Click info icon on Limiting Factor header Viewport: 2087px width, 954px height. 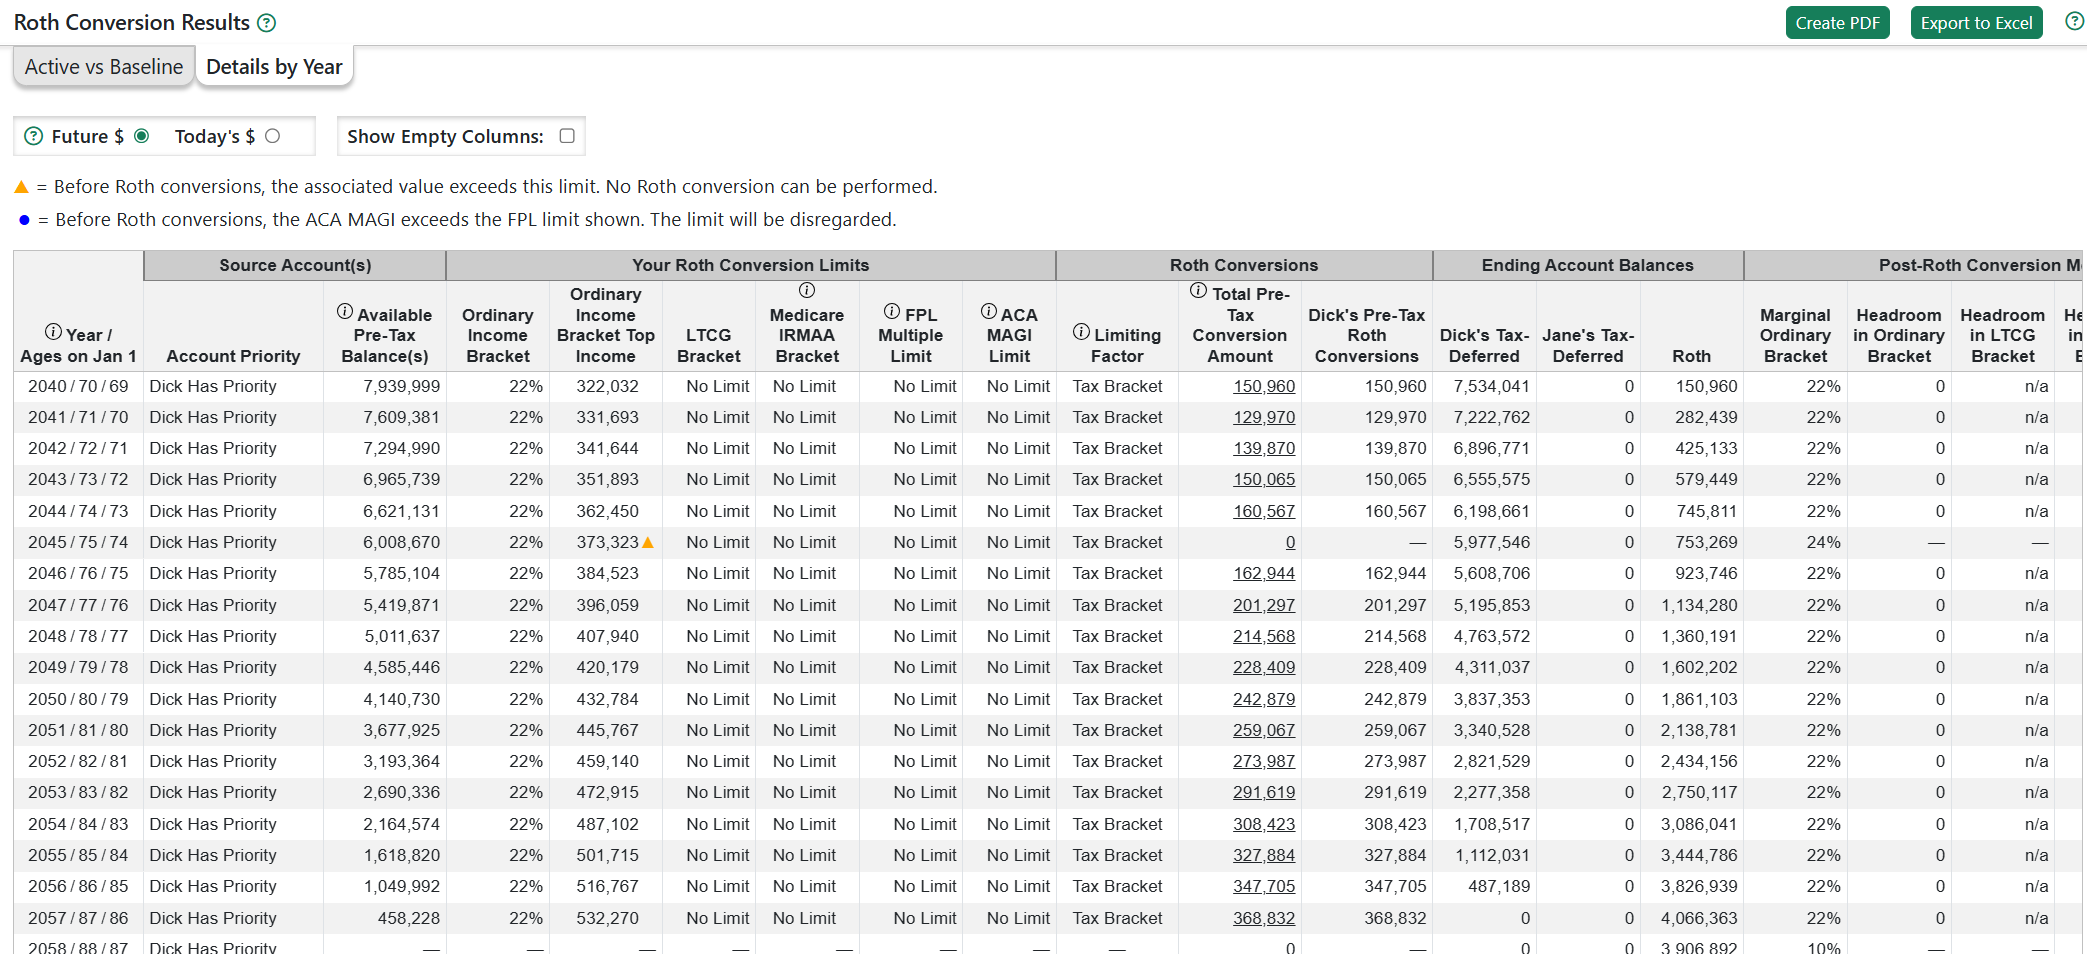[x=1081, y=332]
